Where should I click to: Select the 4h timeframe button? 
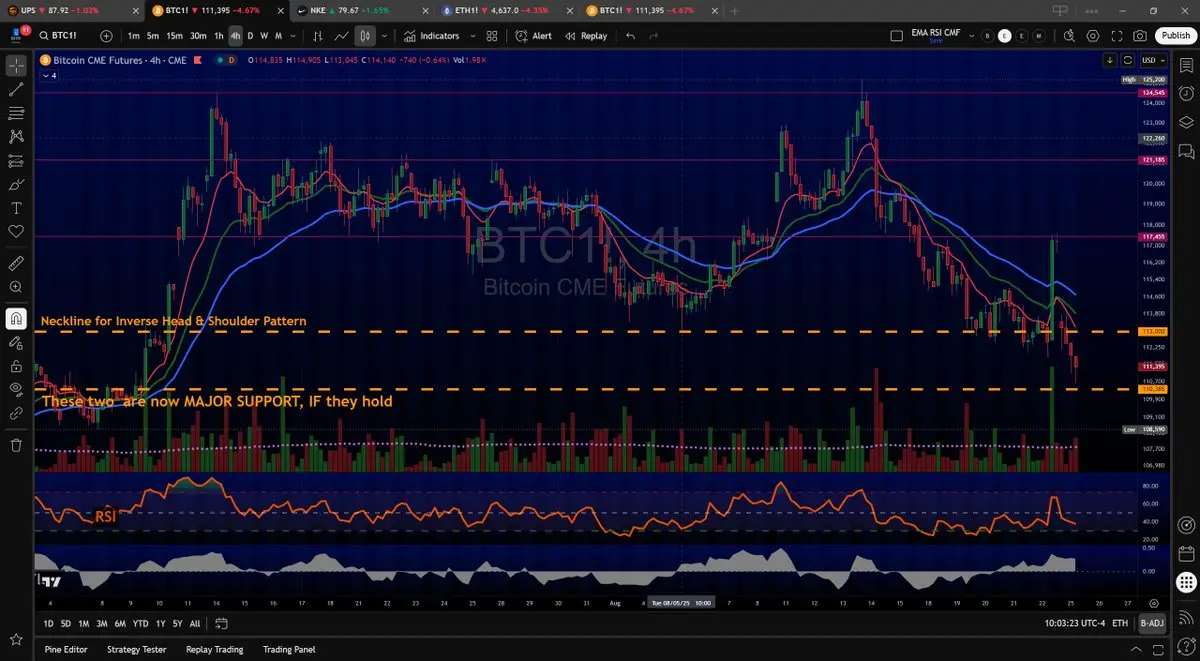[x=236, y=36]
